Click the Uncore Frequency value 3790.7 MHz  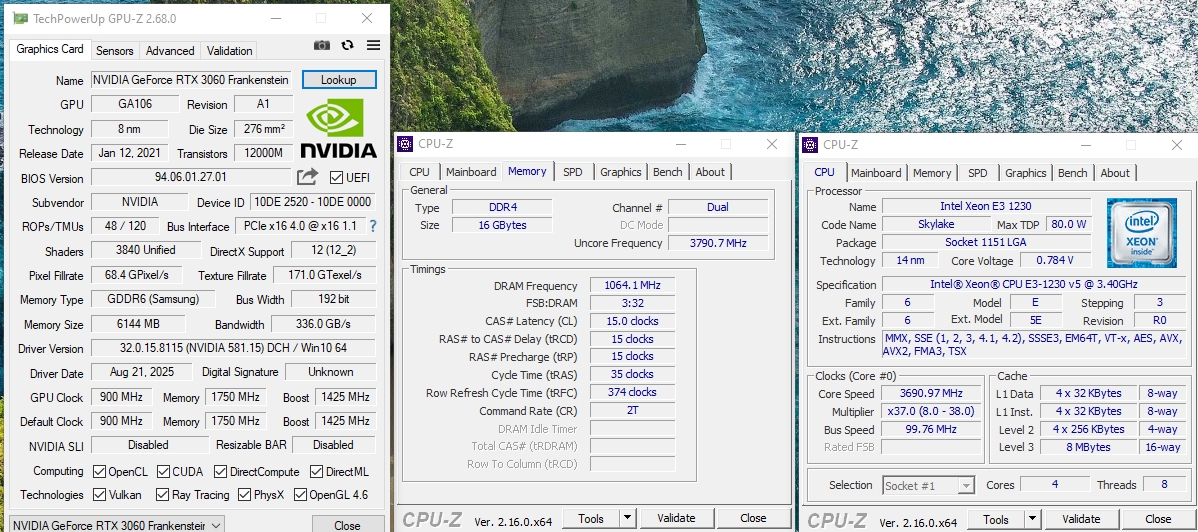click(718, 243)
